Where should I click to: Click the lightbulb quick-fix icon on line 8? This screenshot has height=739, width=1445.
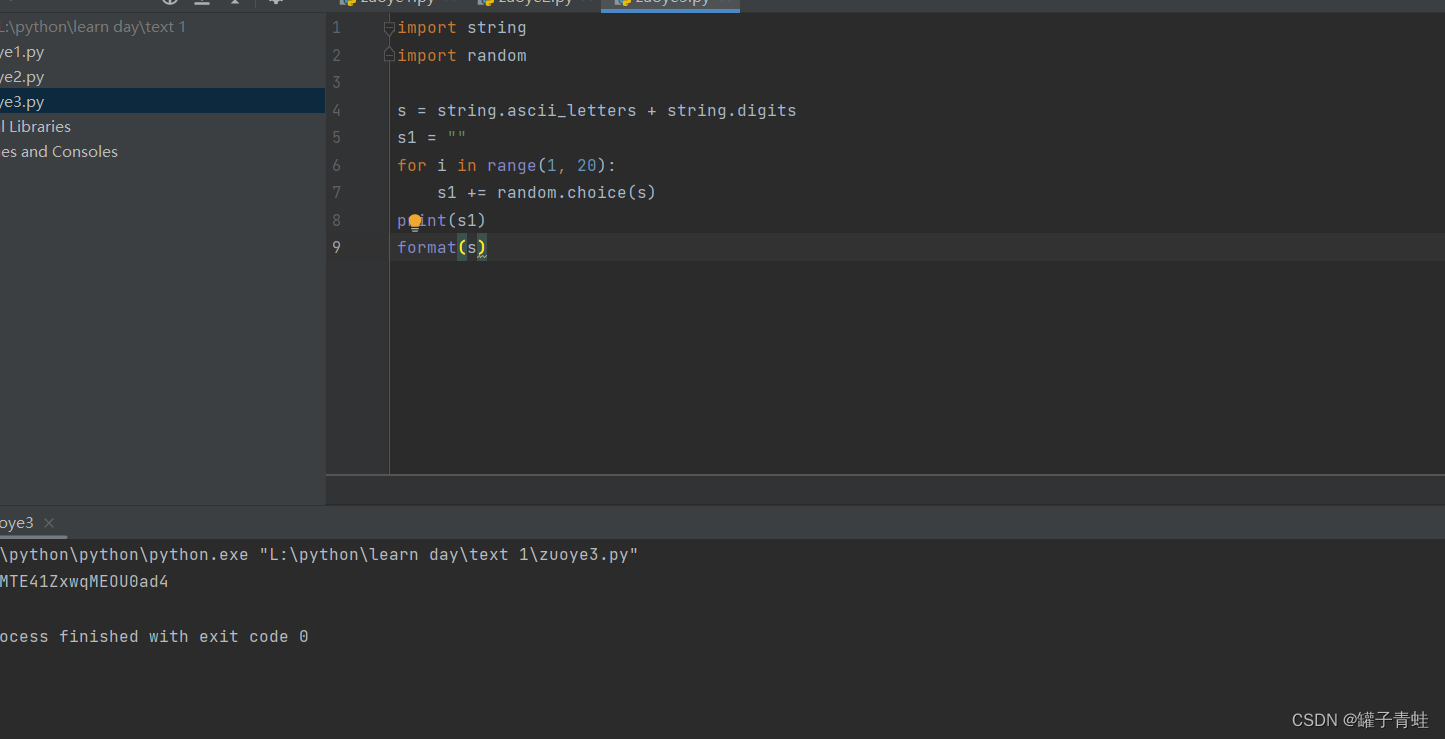414,220
